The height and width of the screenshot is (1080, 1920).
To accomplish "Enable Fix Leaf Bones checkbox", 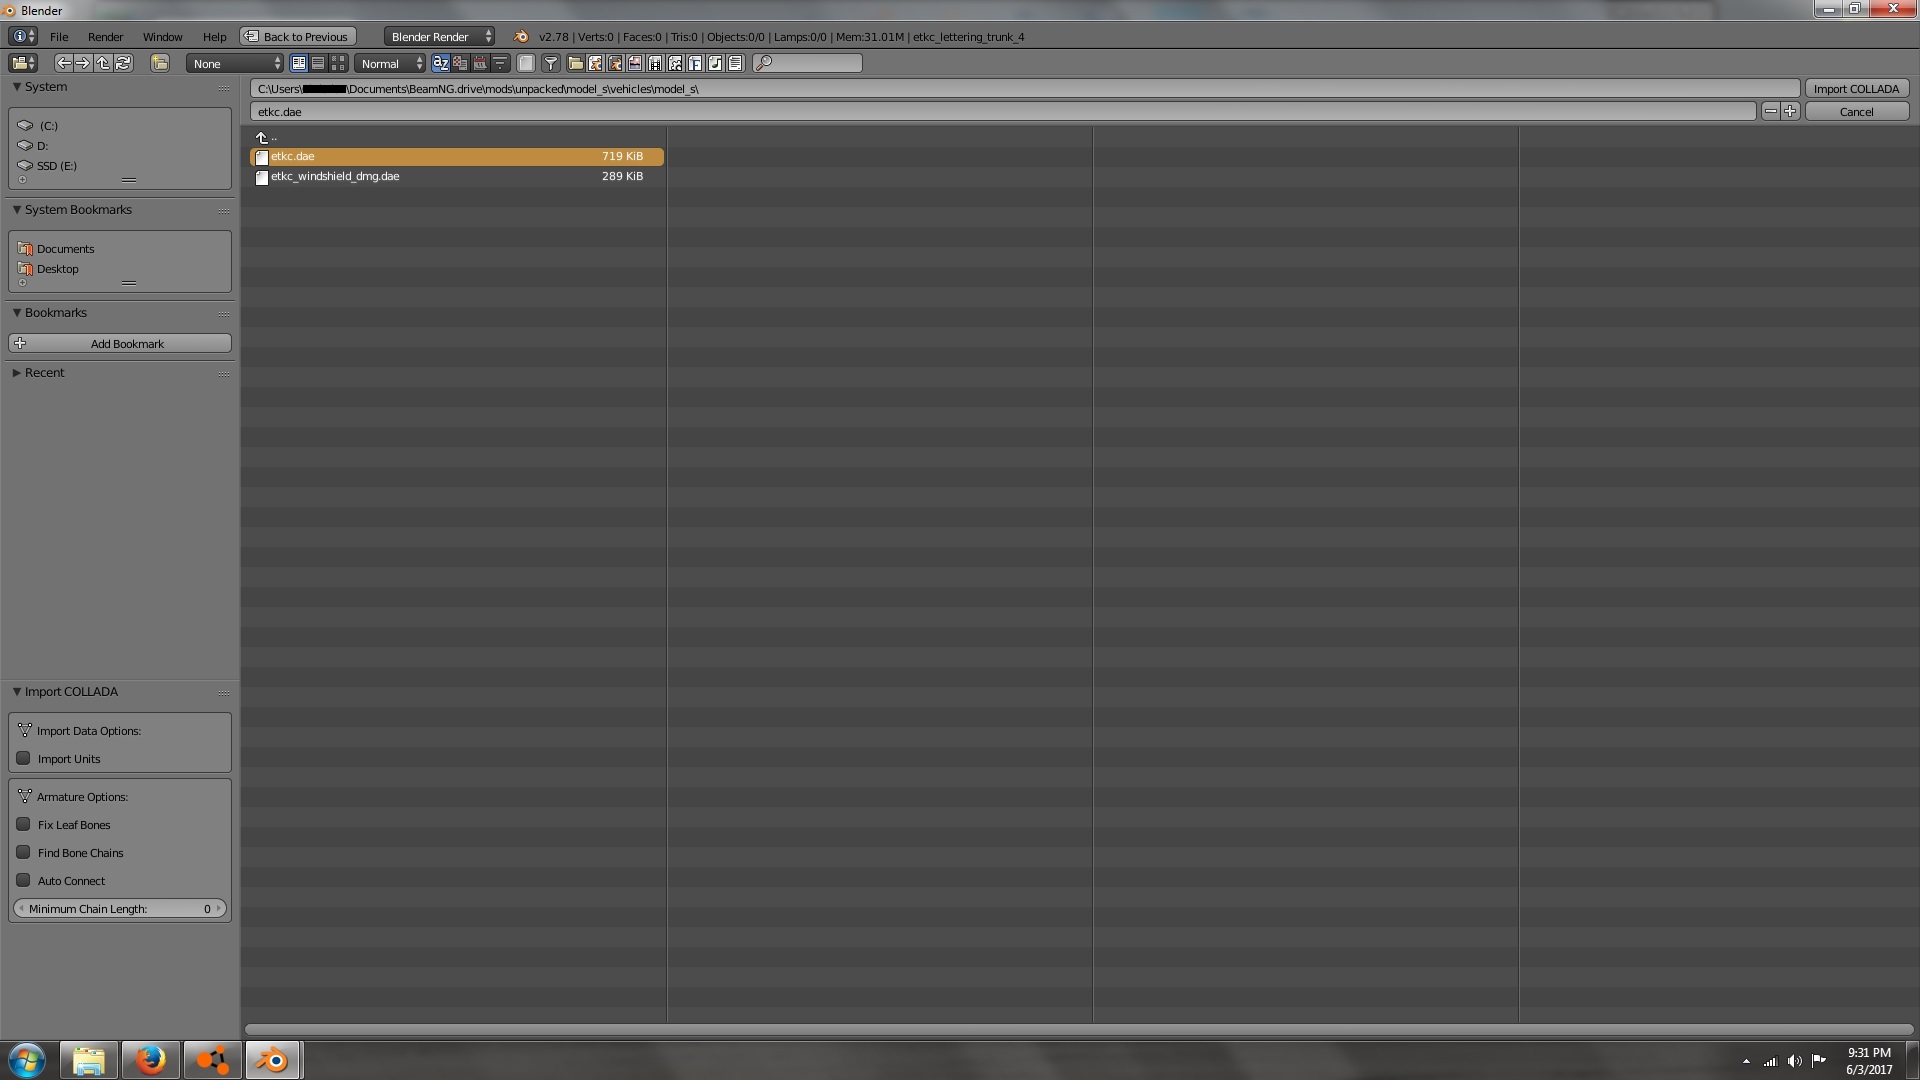I will pyautogui.click(x=23, y=824).
